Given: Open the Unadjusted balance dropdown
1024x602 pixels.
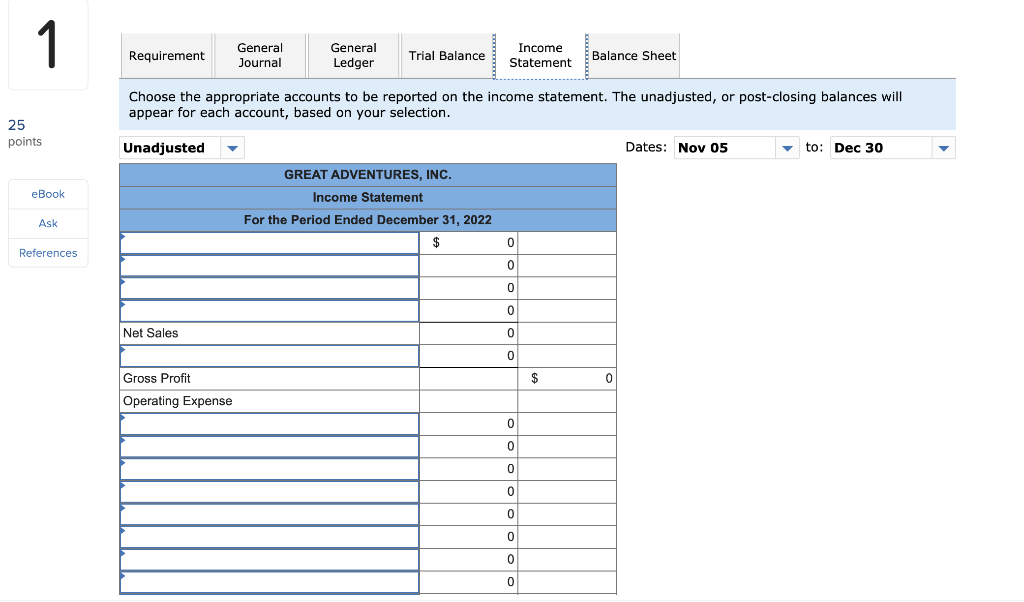Looking at the screenshot, I should (x=233, y=147).
